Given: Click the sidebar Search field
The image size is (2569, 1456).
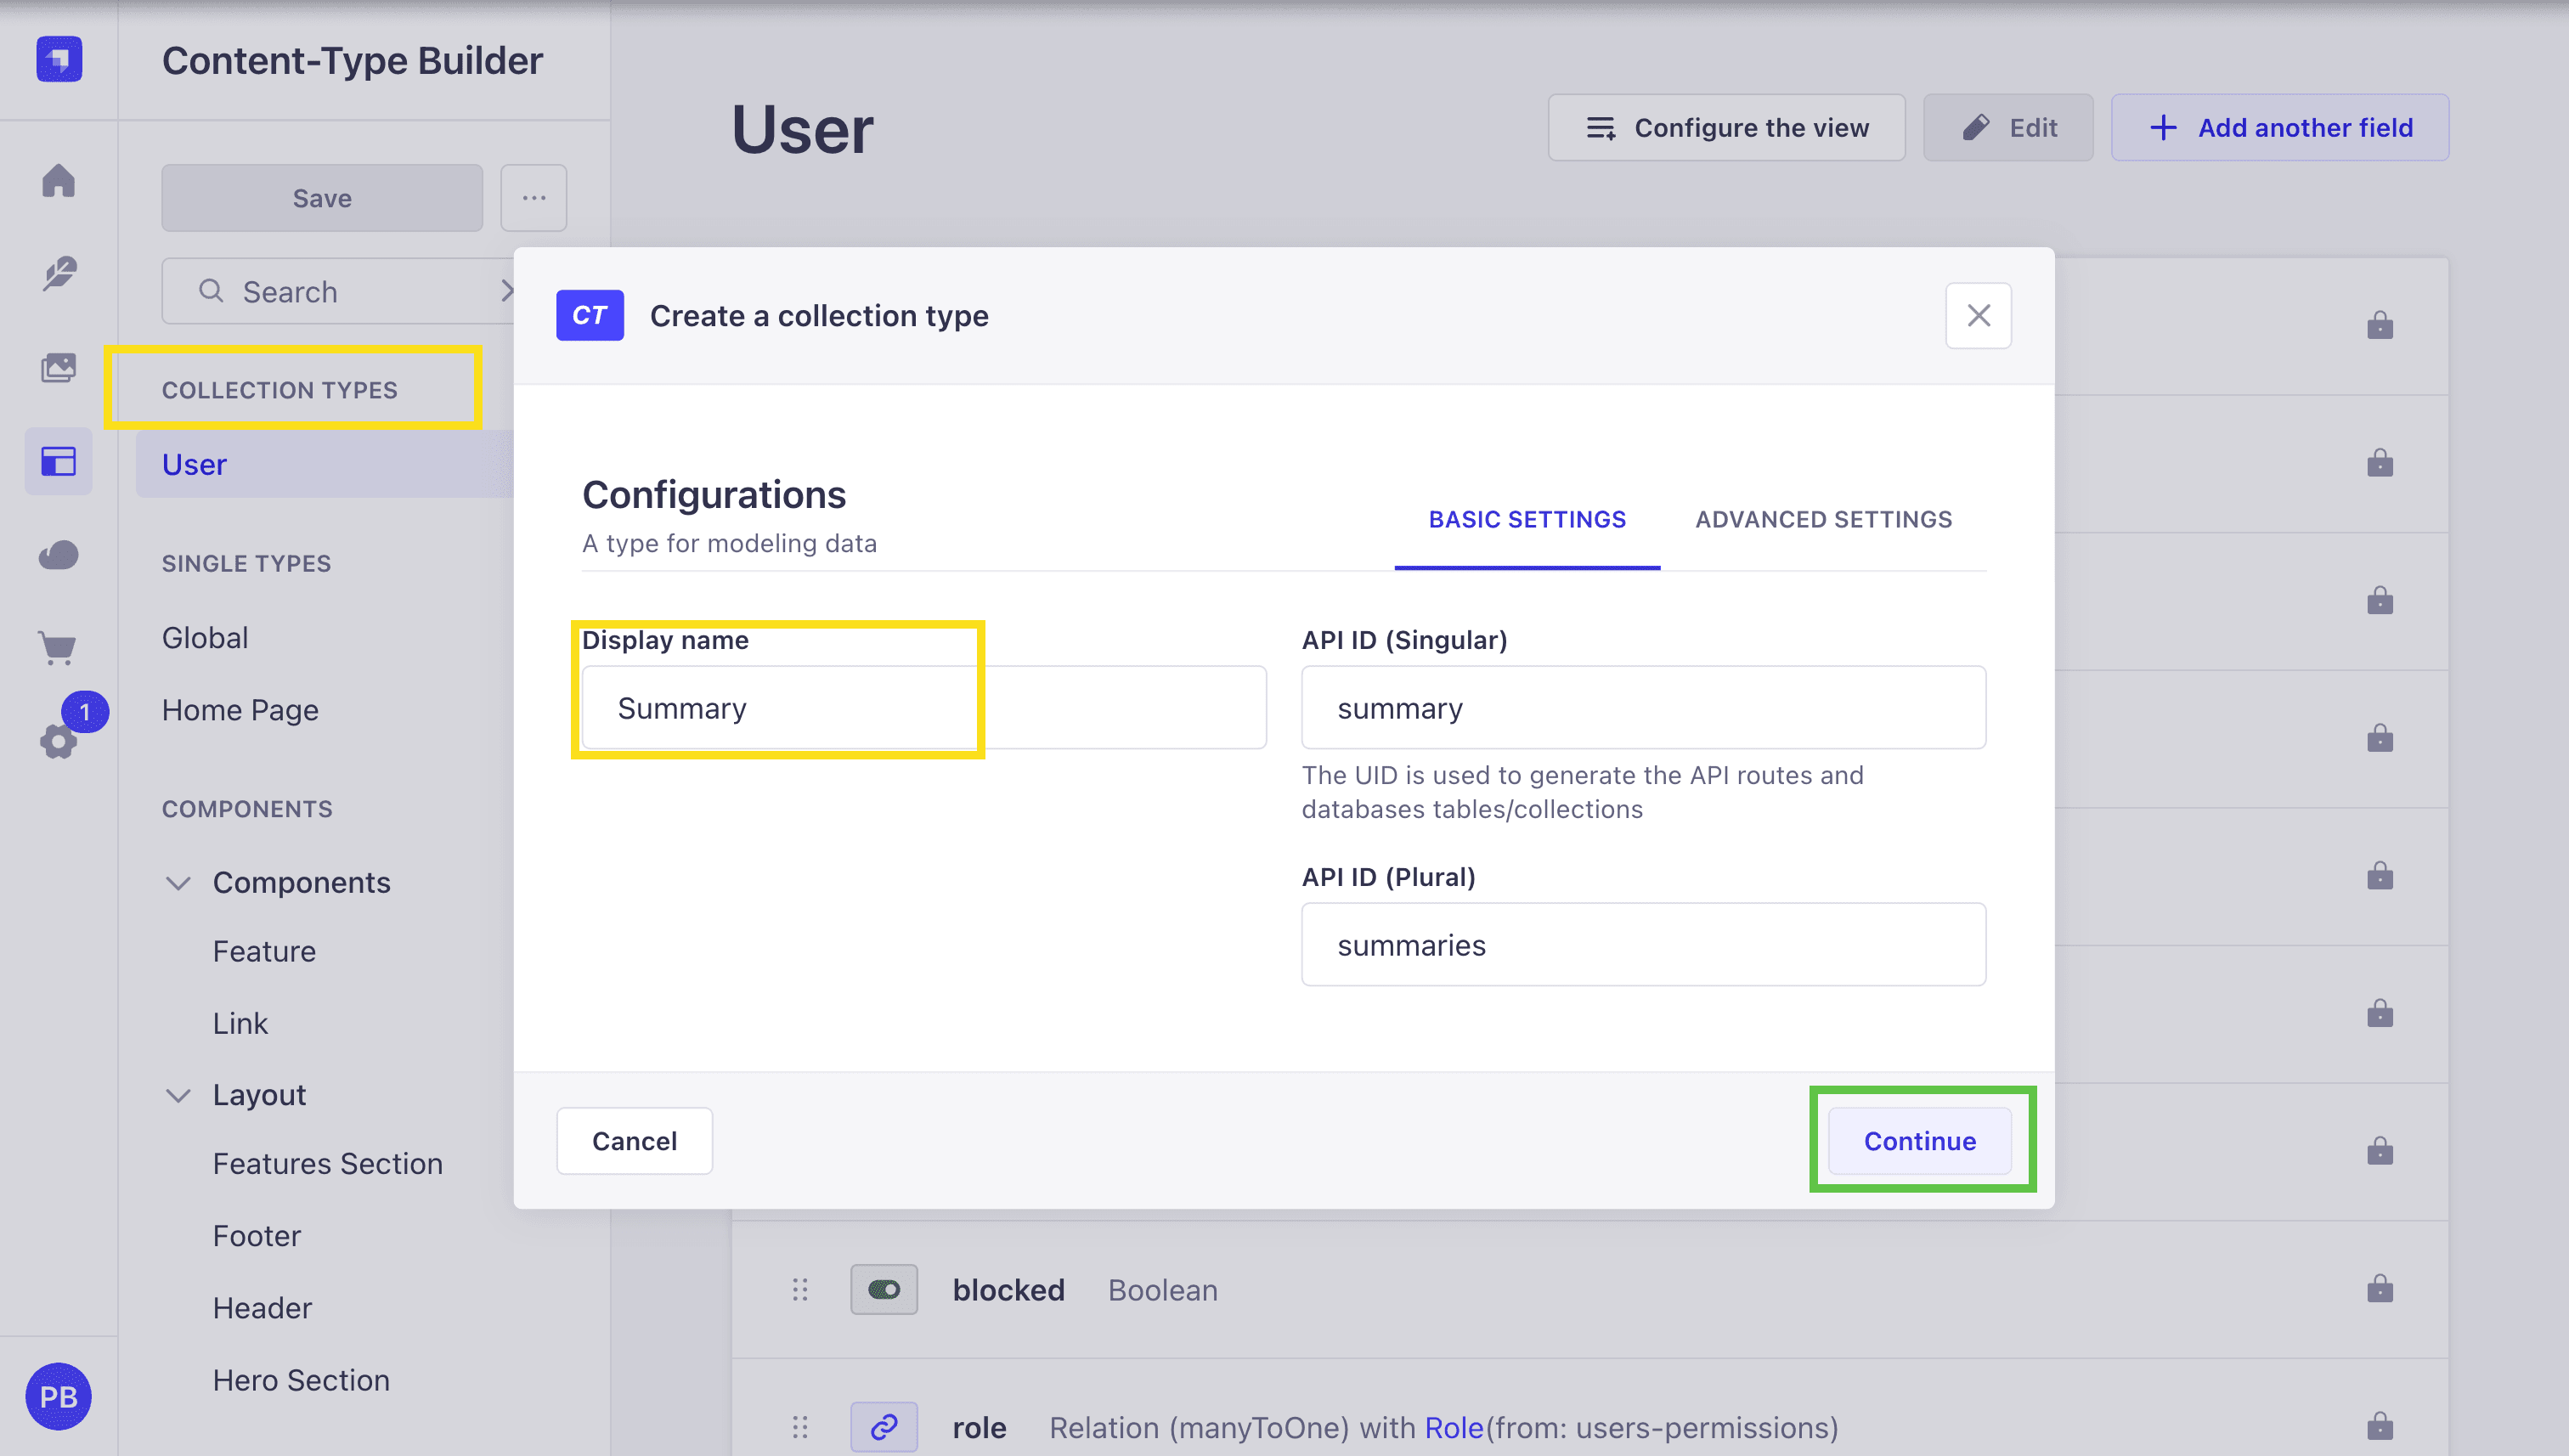Looking at the screenshot, I should (x=338, y=291).
